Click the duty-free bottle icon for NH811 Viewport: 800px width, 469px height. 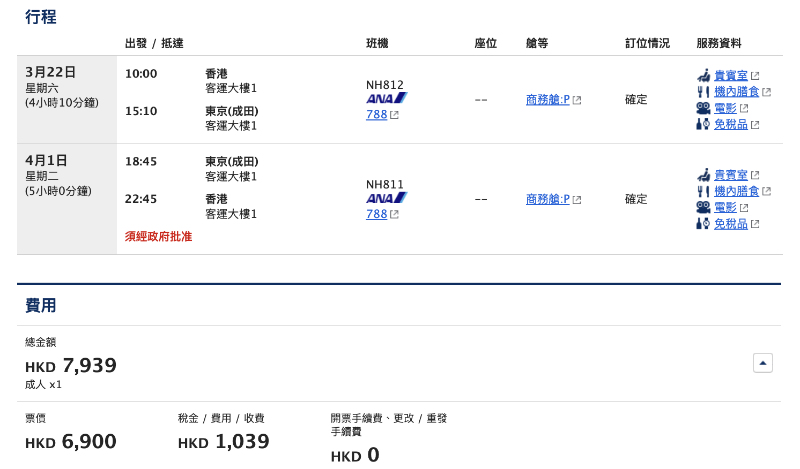pos(703,224)
